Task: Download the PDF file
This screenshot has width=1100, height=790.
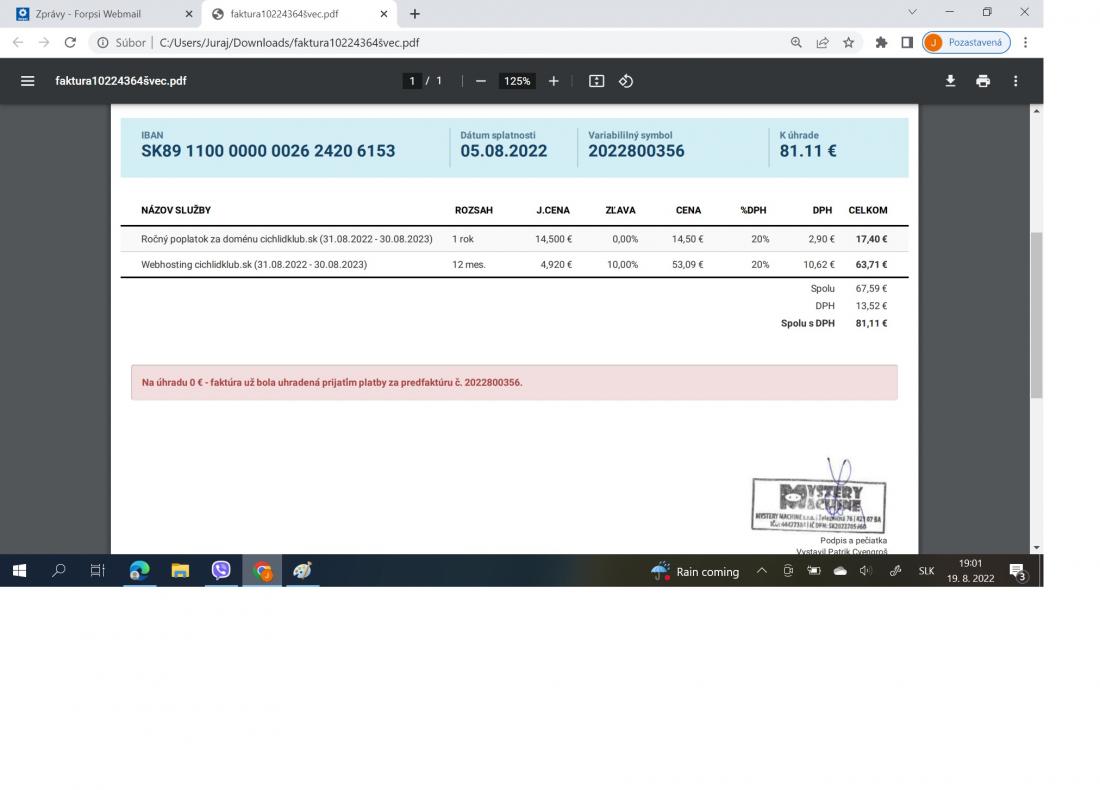Action: [951, 81]
